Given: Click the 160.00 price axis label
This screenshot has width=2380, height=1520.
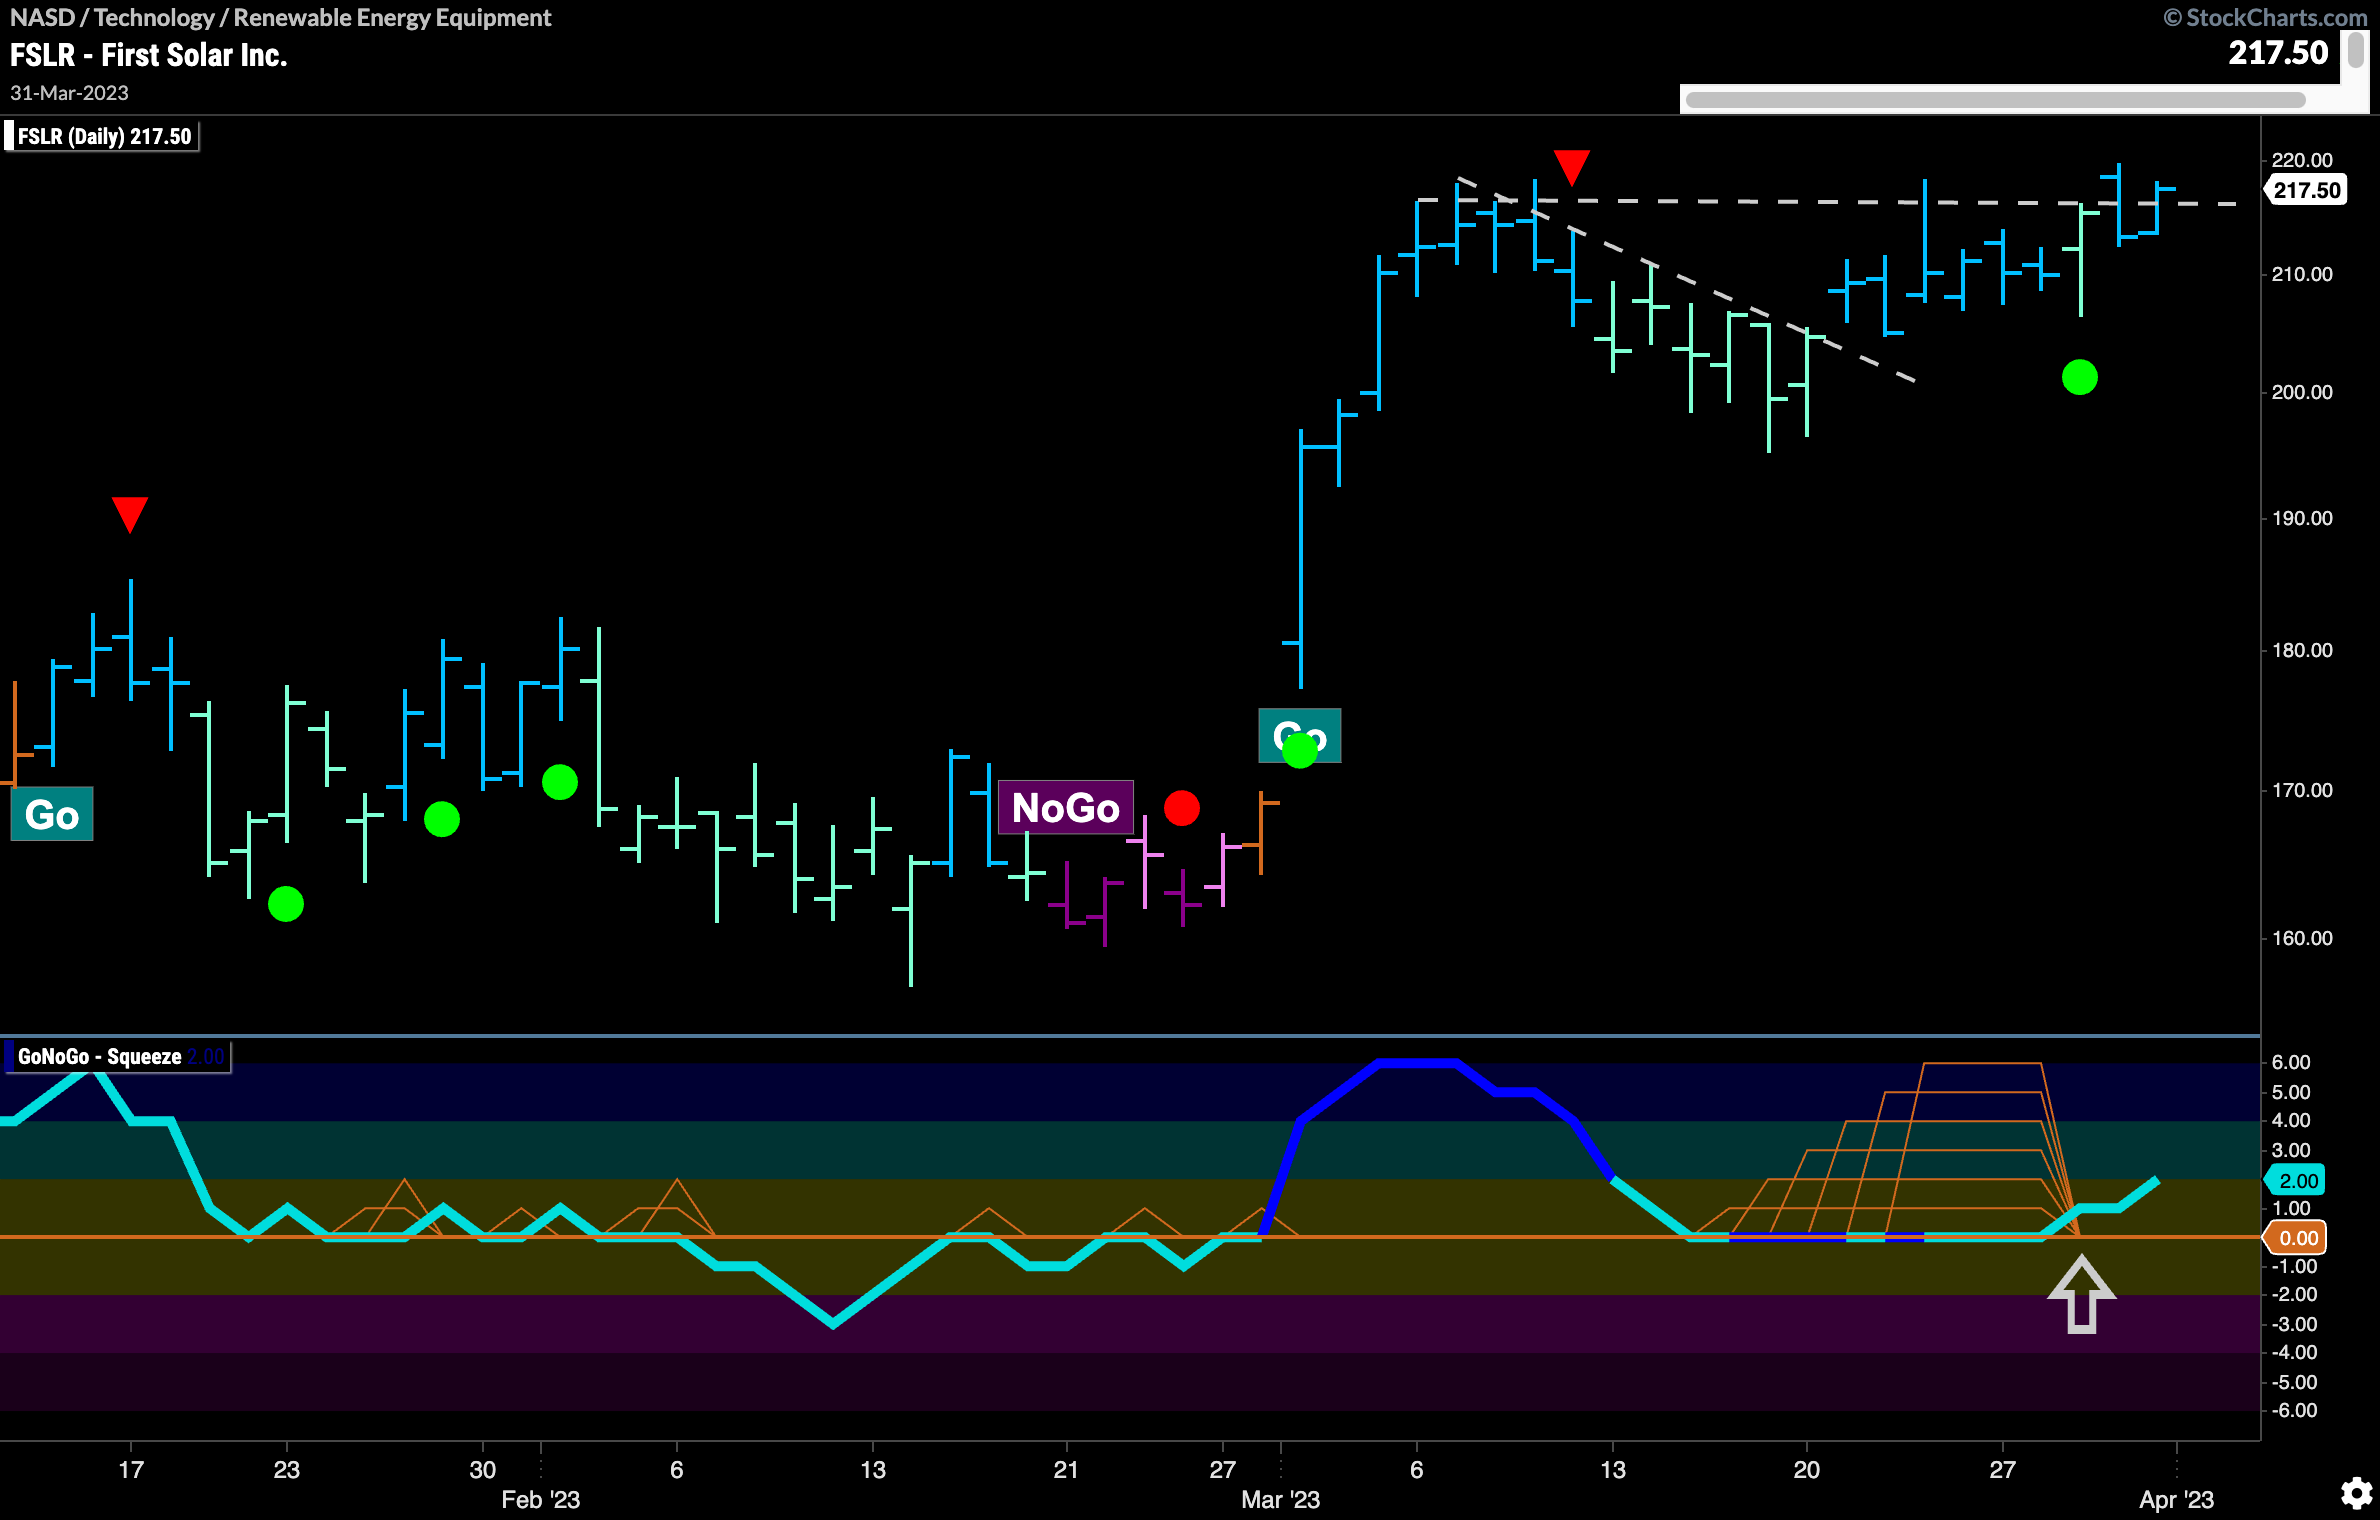Looking at the screenshot, I should click(2301, 938).
